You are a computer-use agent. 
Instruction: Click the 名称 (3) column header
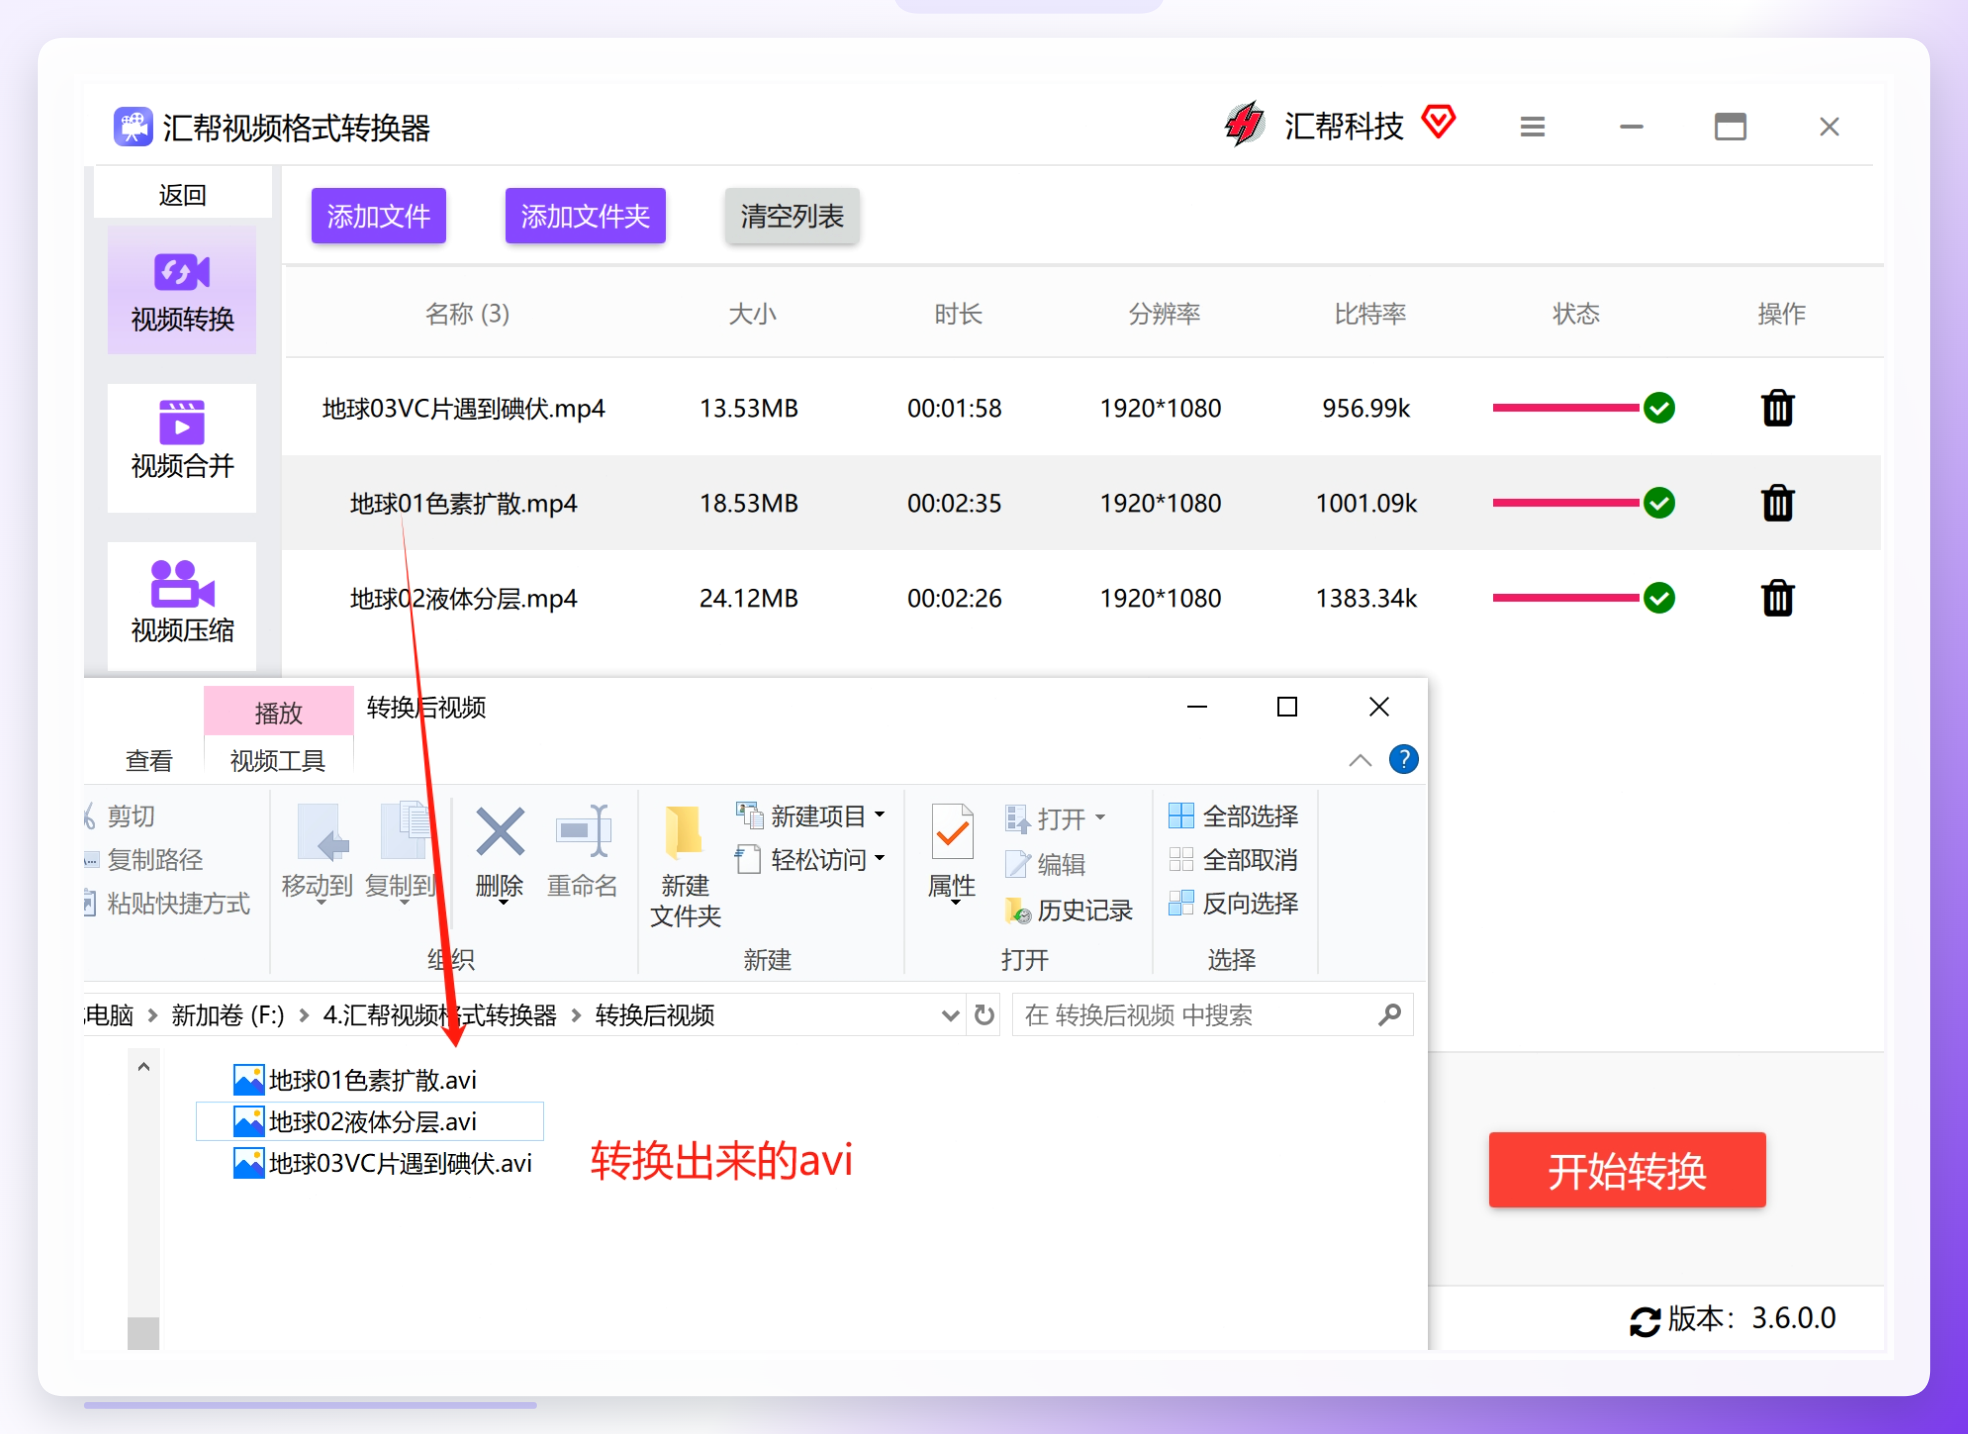coord(467,314)
